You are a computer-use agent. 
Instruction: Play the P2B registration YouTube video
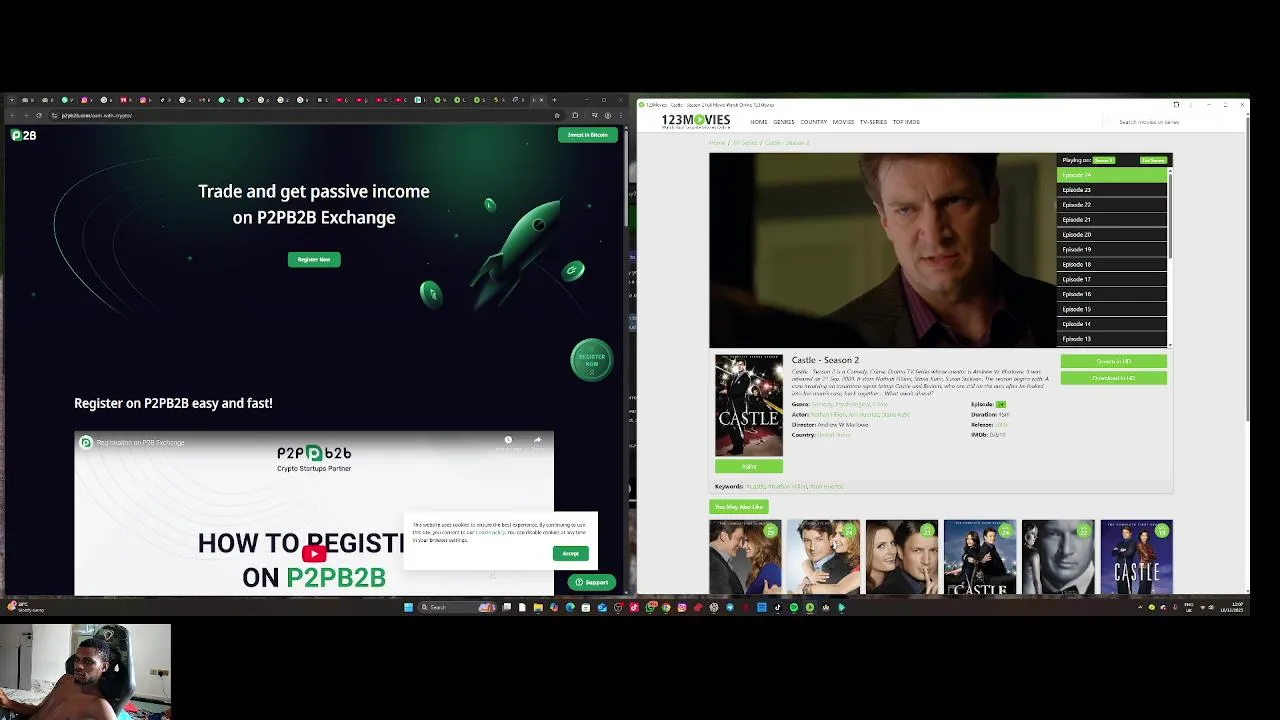coord(314,553)
